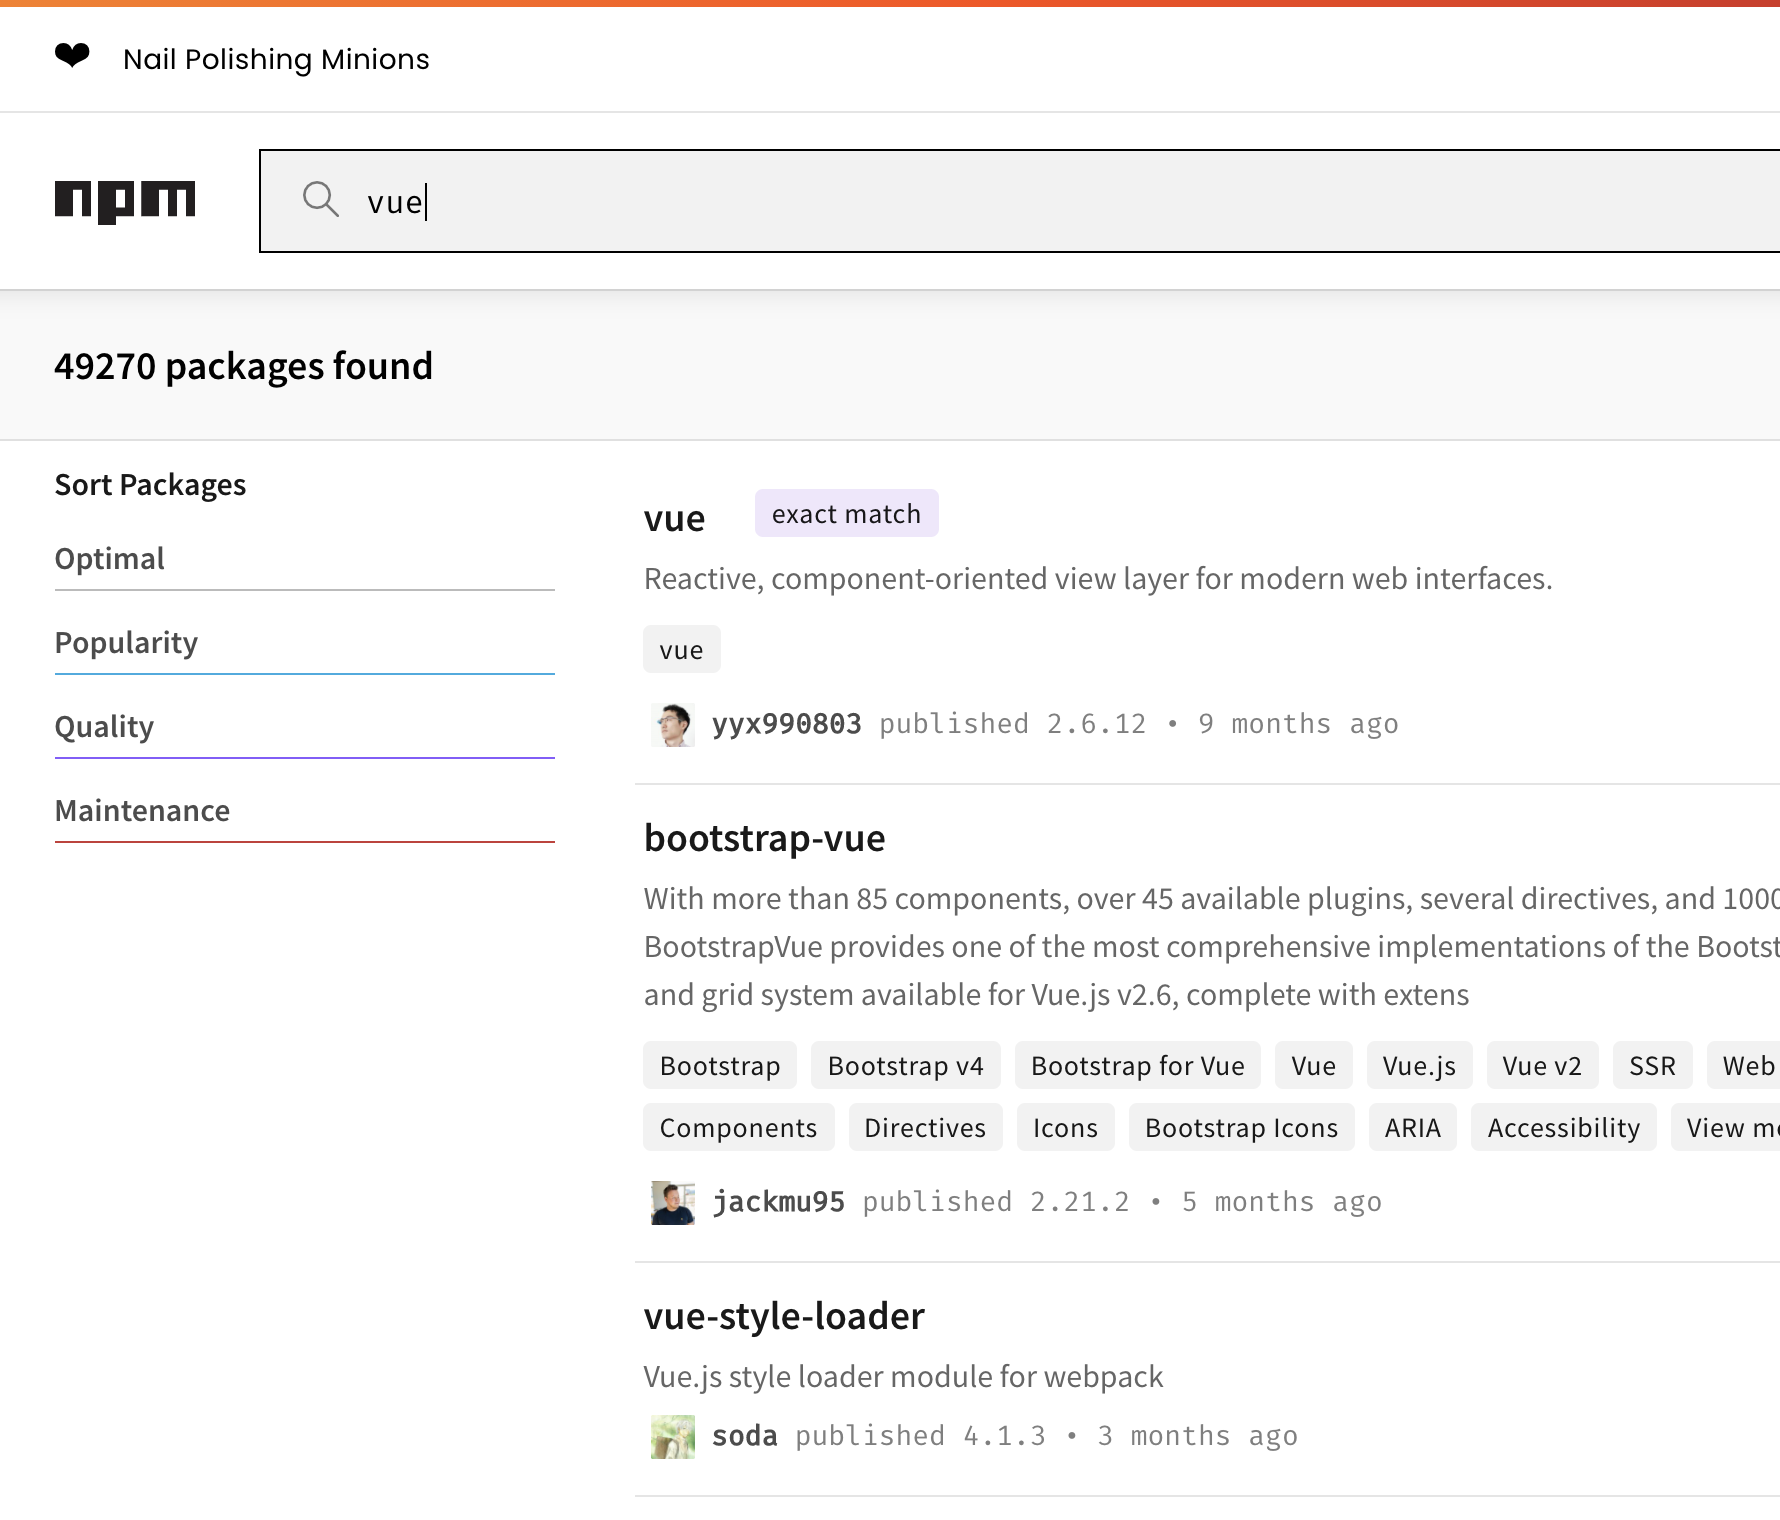Open yyx990803's avatar image
The image size is (1780, 1520).
click(673, 725)
